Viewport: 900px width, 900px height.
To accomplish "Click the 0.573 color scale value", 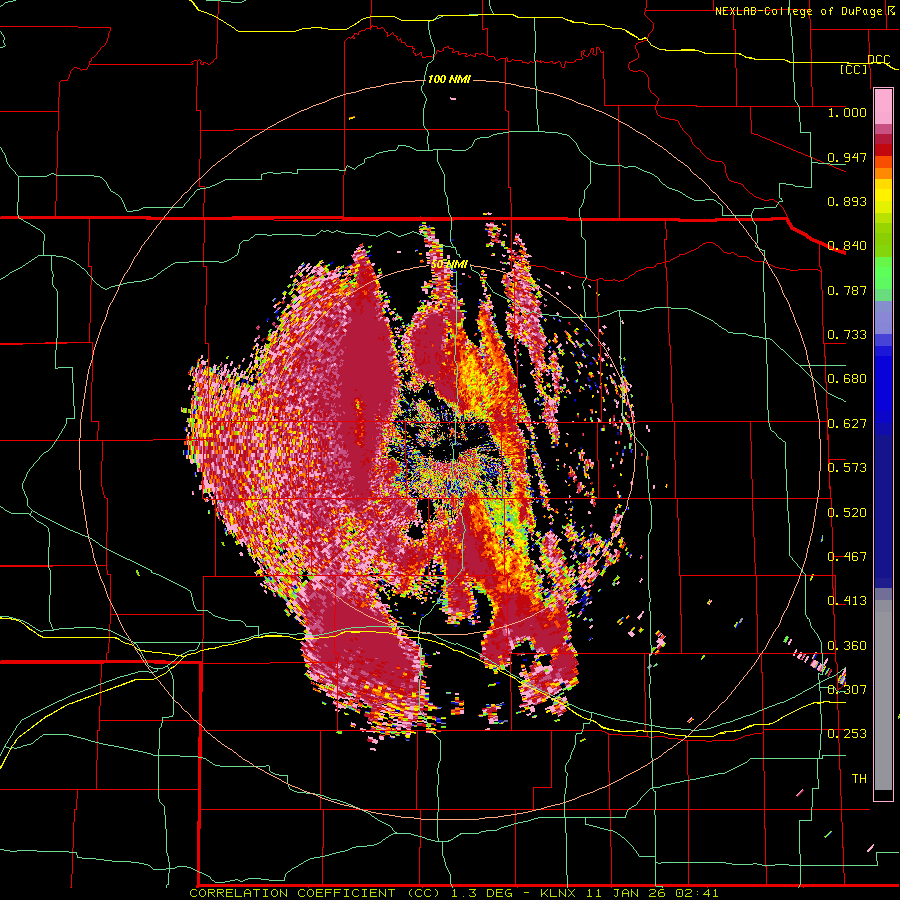I will (847, 468).
